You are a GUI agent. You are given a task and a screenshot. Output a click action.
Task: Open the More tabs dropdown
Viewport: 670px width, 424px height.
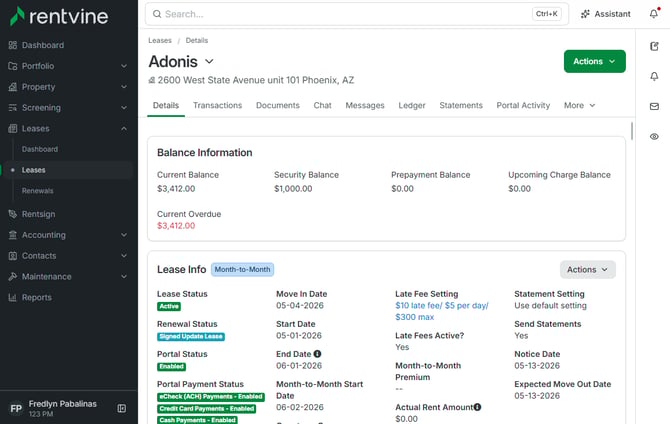point(579,105)
